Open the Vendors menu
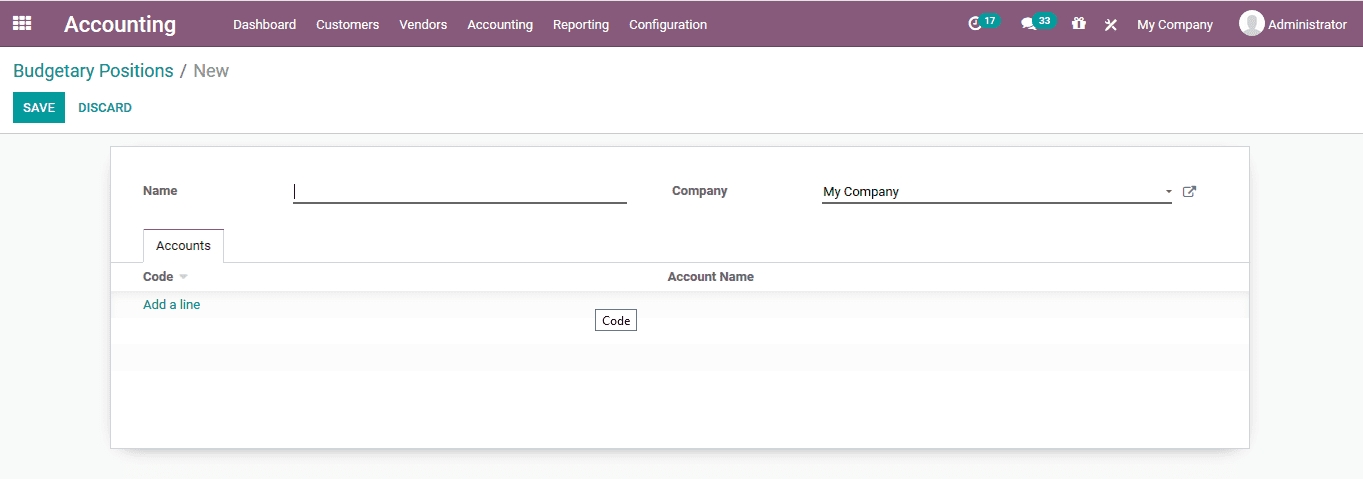 [x=422, y=25]
